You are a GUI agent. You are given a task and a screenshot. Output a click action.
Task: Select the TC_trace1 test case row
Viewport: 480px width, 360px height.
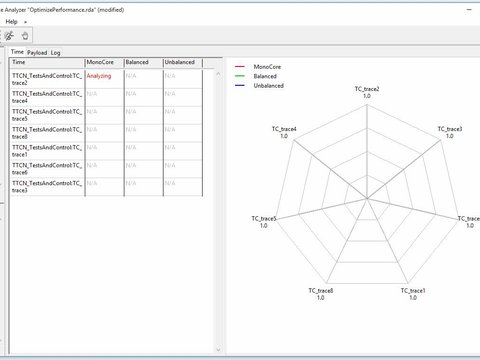tap(106, 151)
